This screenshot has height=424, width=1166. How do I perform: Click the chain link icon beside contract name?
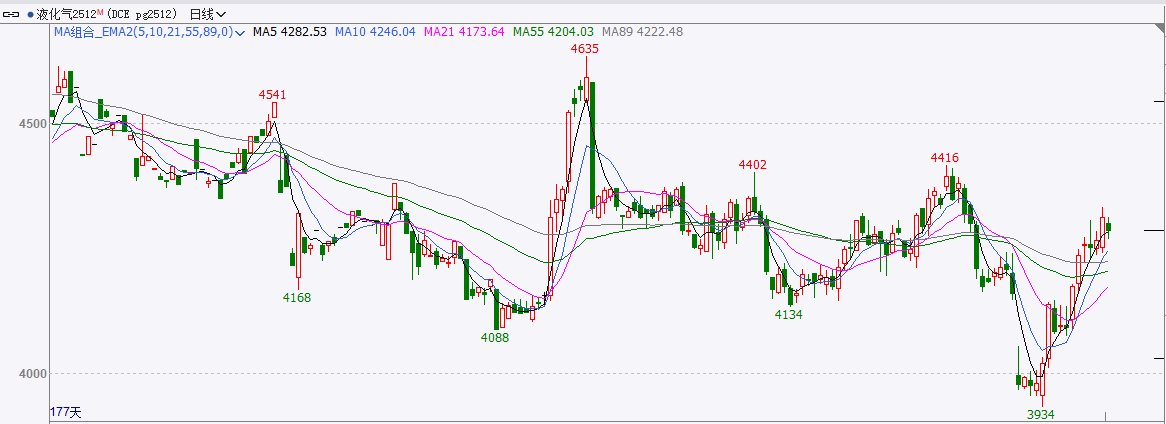(12, 14)
